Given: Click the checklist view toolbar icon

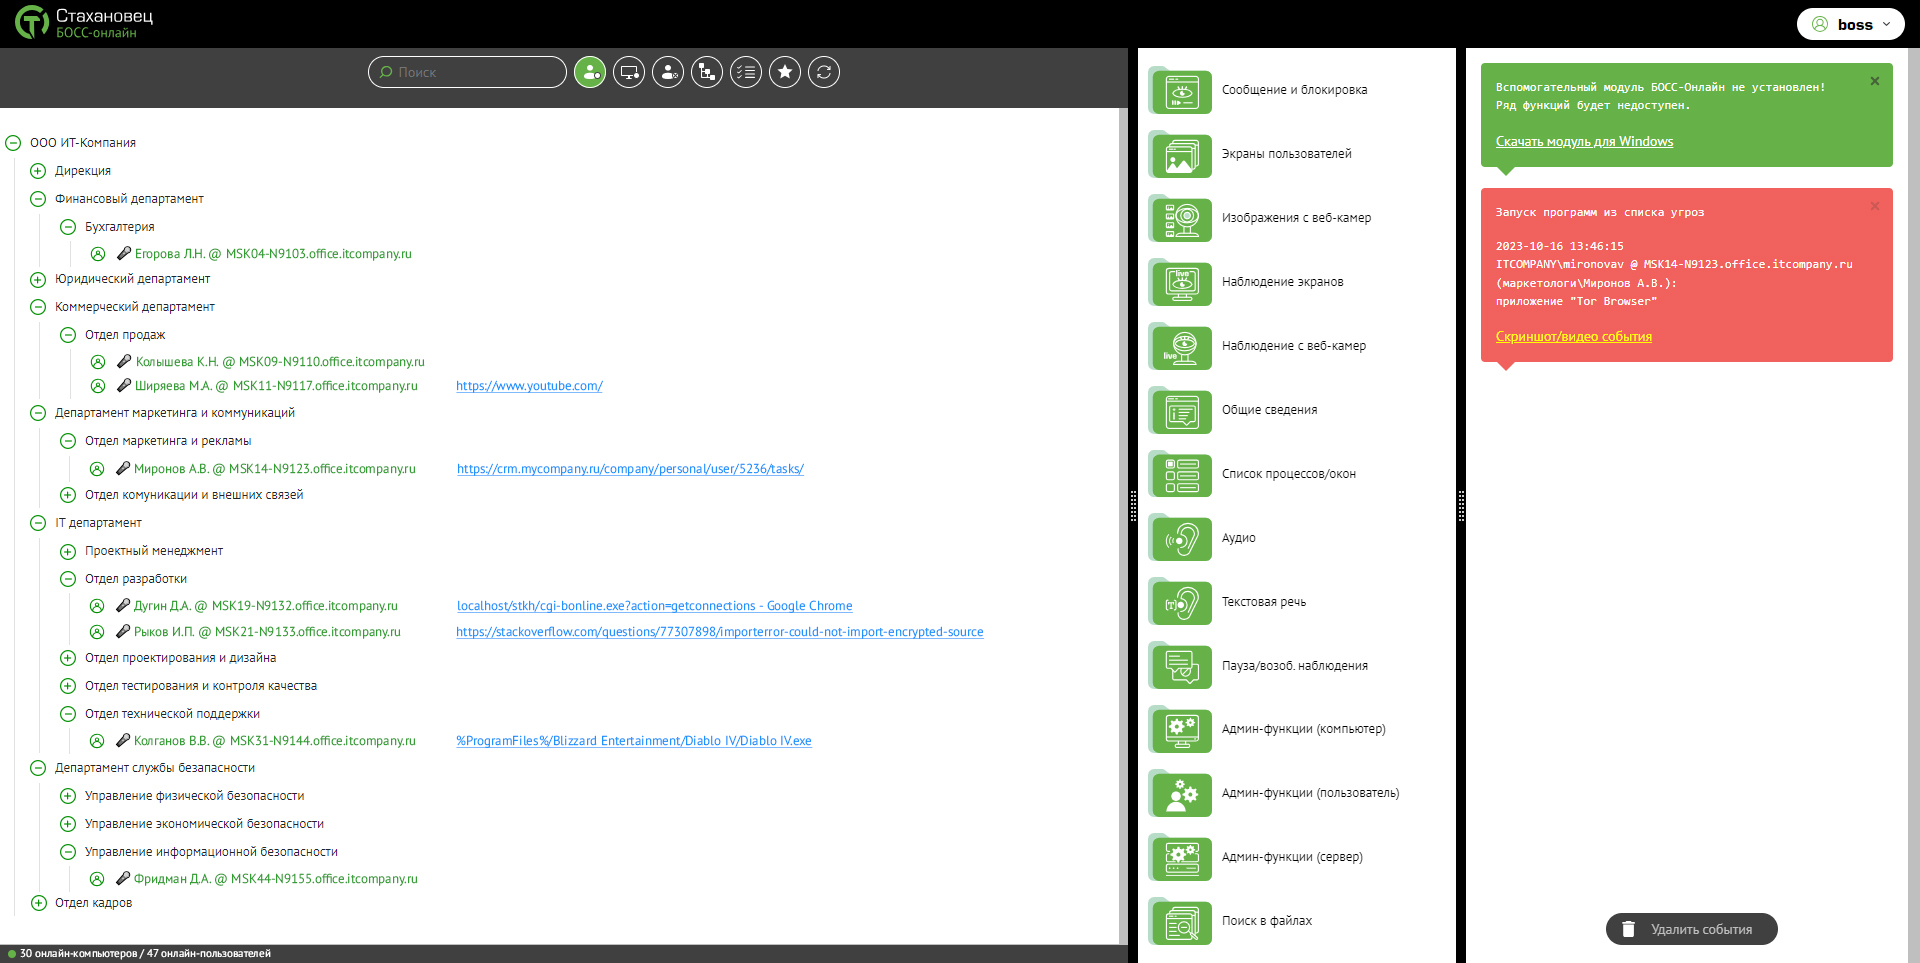Looking at the screenshot, I should pos(746,72).
